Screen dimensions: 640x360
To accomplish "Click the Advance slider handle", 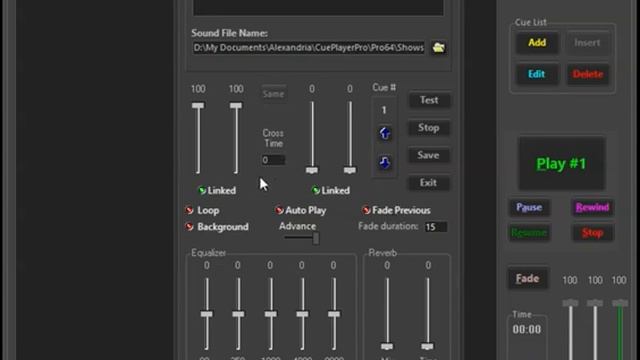I will click(x=316, y=238).
